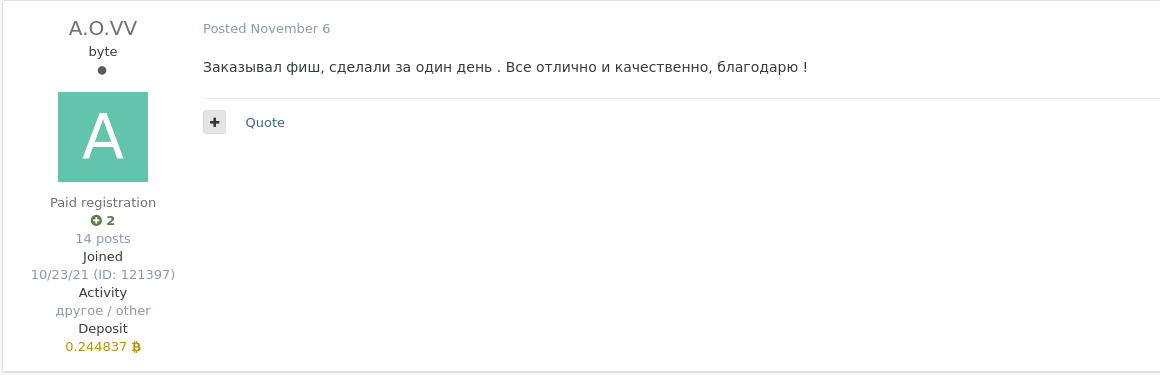
Task: Click the Russian post message text
Action: tap(505, 67)
